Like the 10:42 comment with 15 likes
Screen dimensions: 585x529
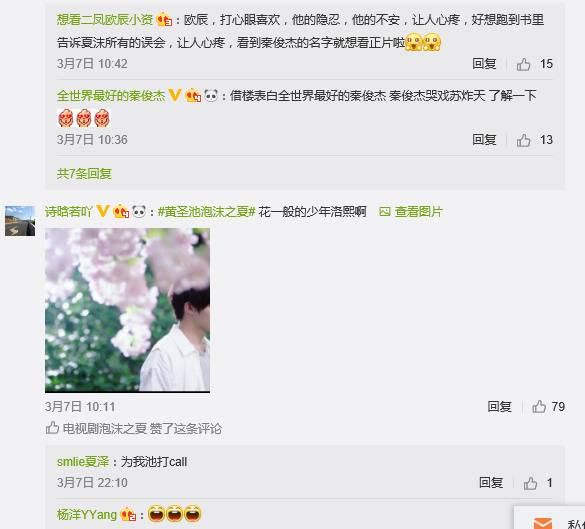(523, 65)
